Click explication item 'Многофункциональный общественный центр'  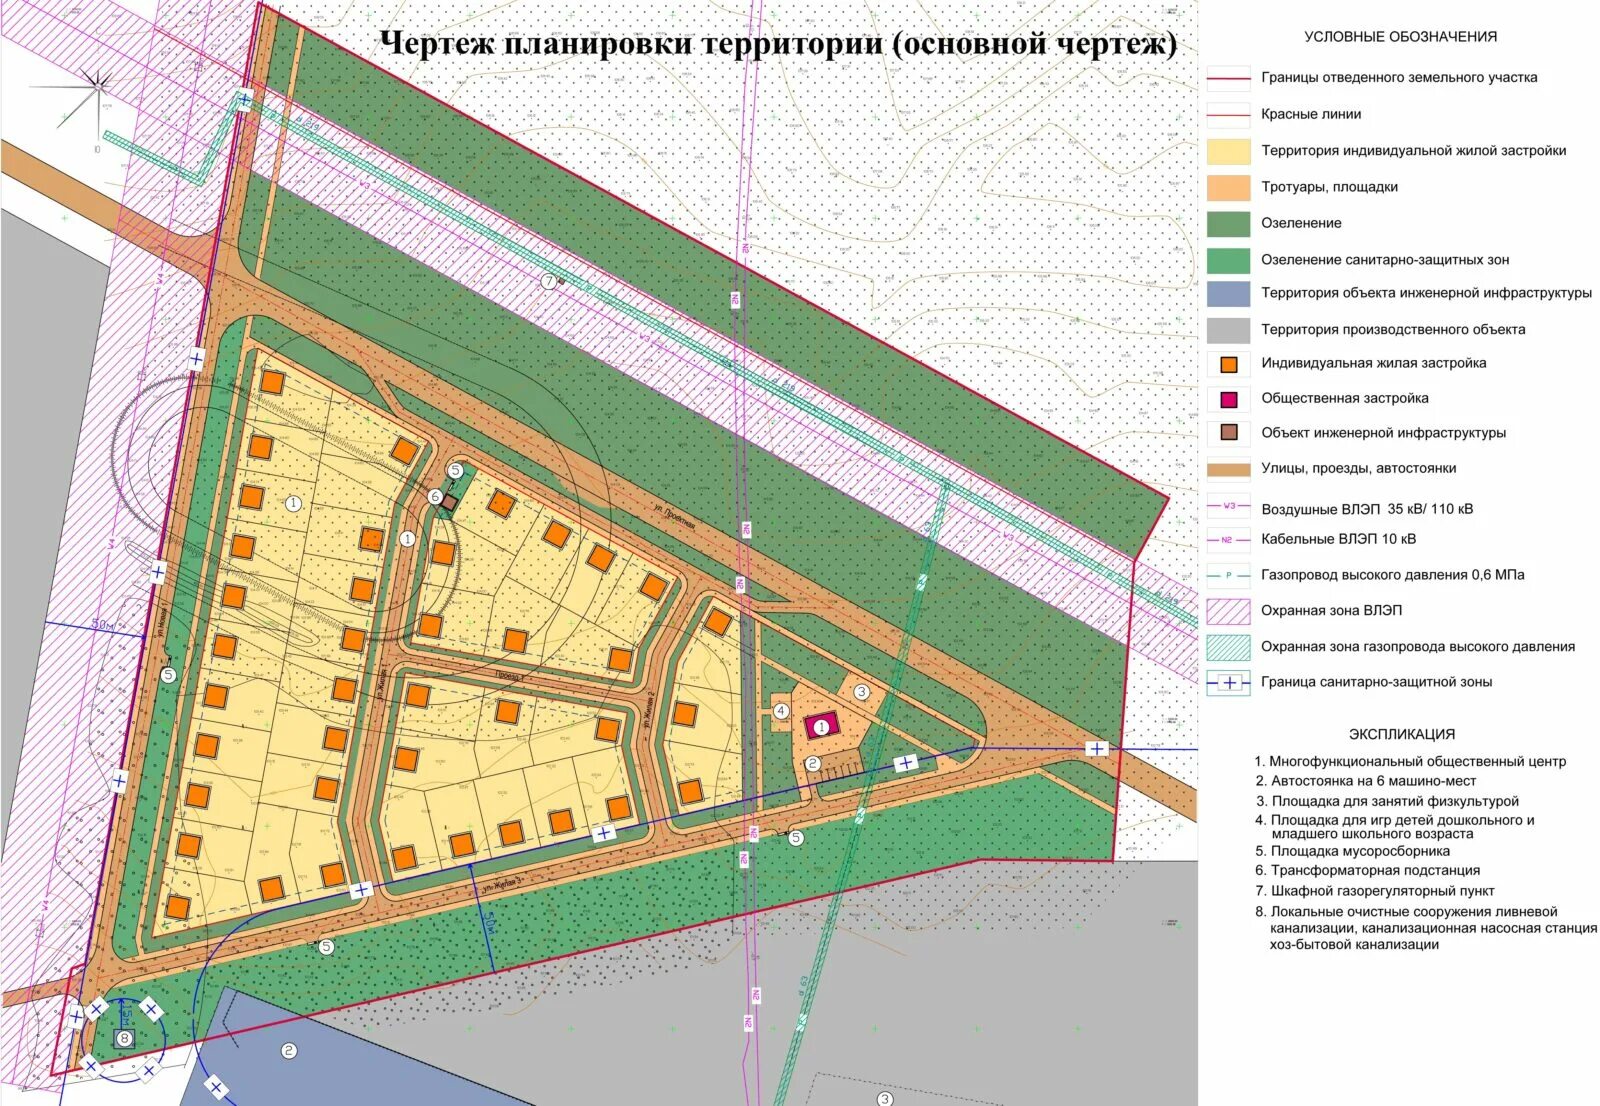(1410, 762)
